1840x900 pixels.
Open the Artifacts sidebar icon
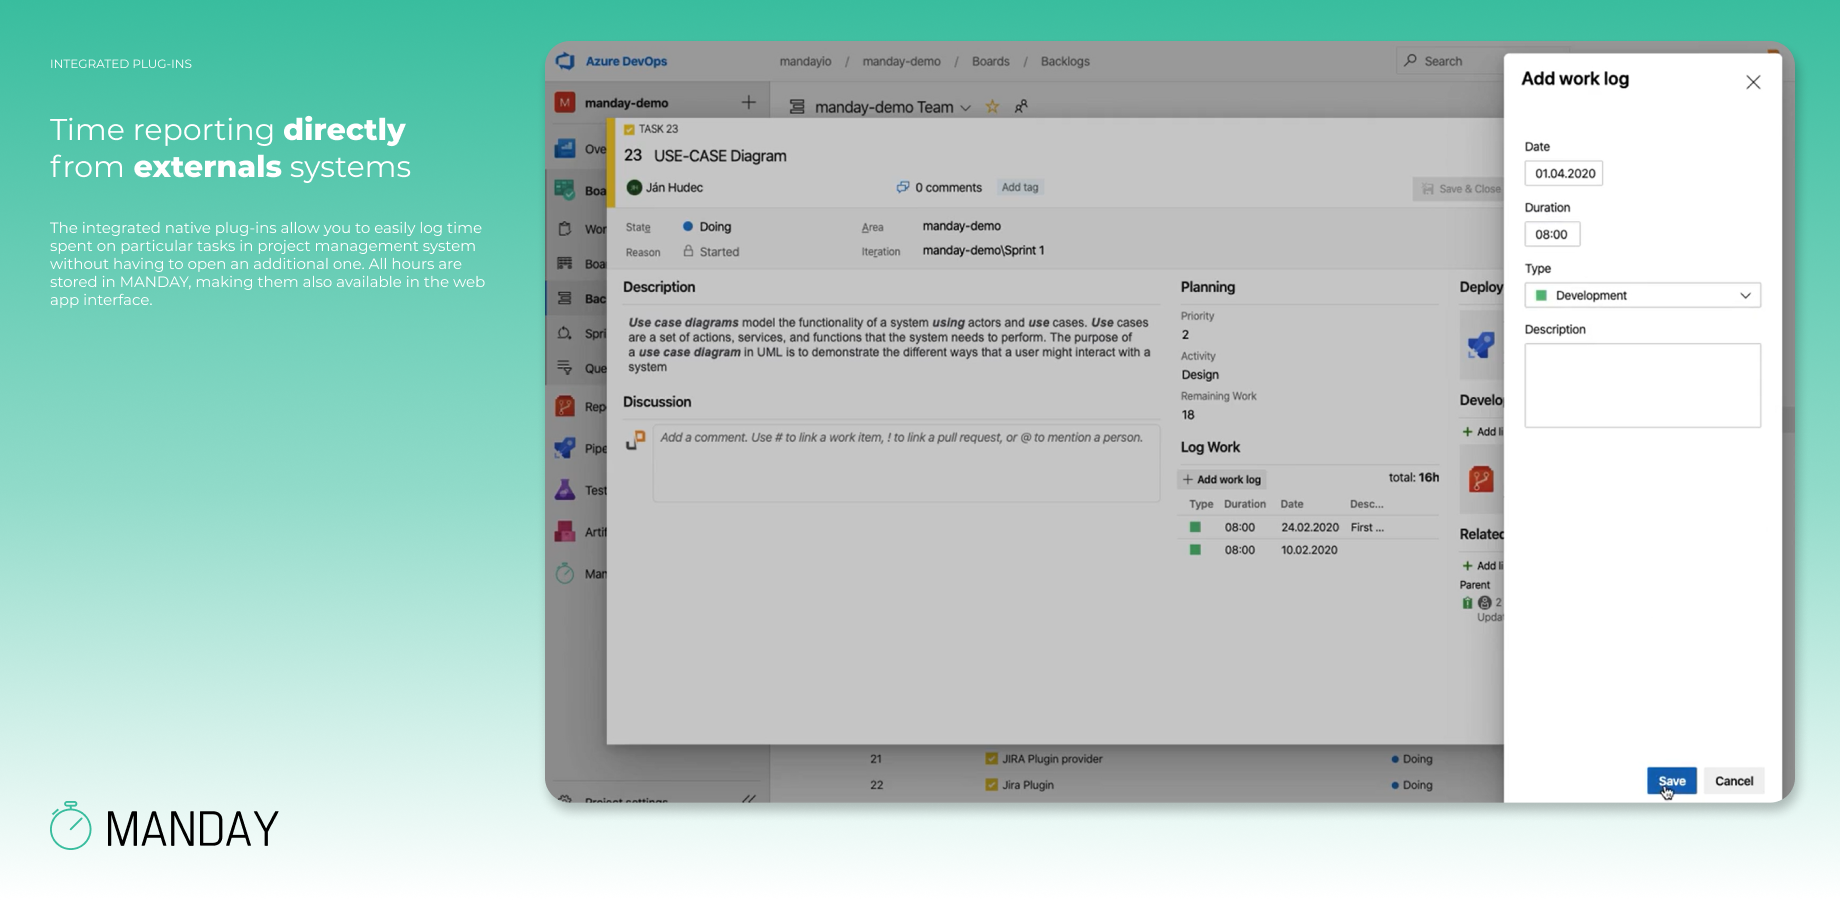[565, 532]
